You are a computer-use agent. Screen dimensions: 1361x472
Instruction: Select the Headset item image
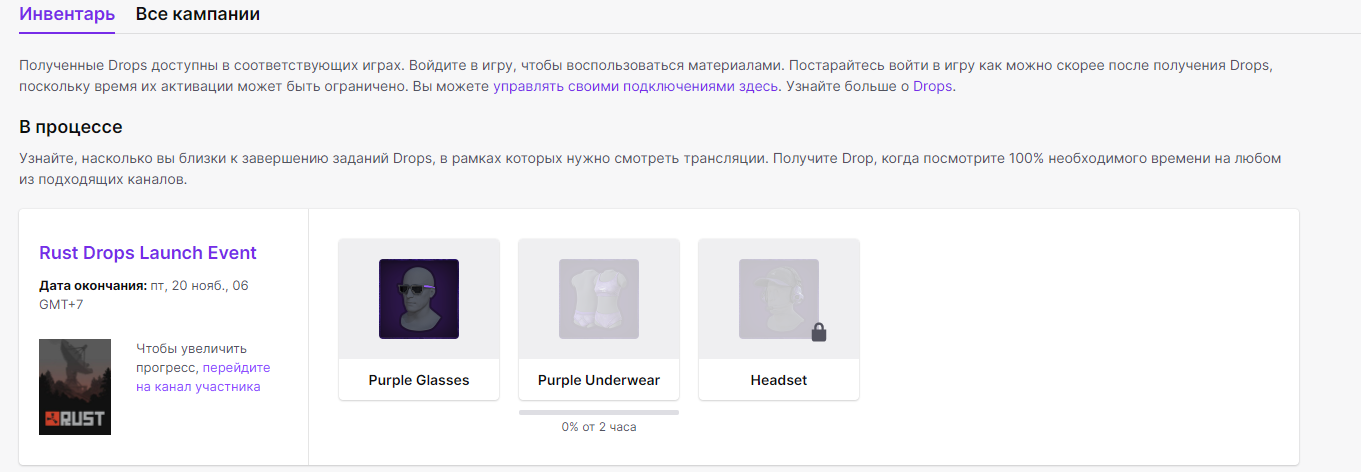(779, 299)
